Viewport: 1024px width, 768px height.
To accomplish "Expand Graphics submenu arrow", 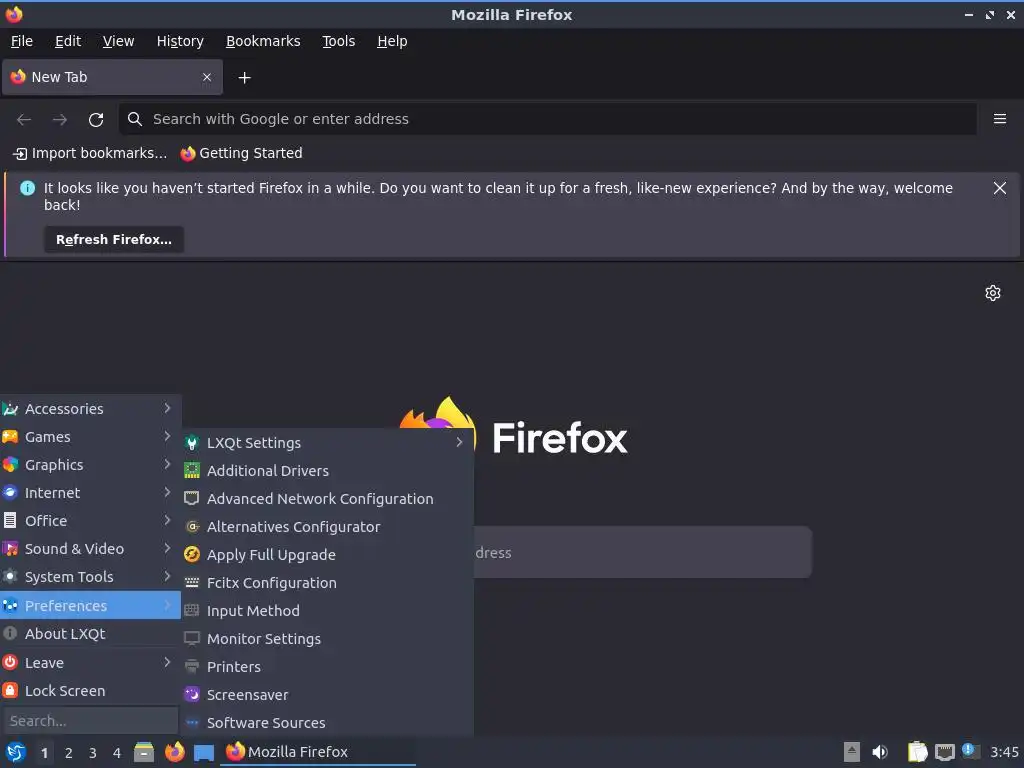I will pyautogui.click(x=168, y=464).
